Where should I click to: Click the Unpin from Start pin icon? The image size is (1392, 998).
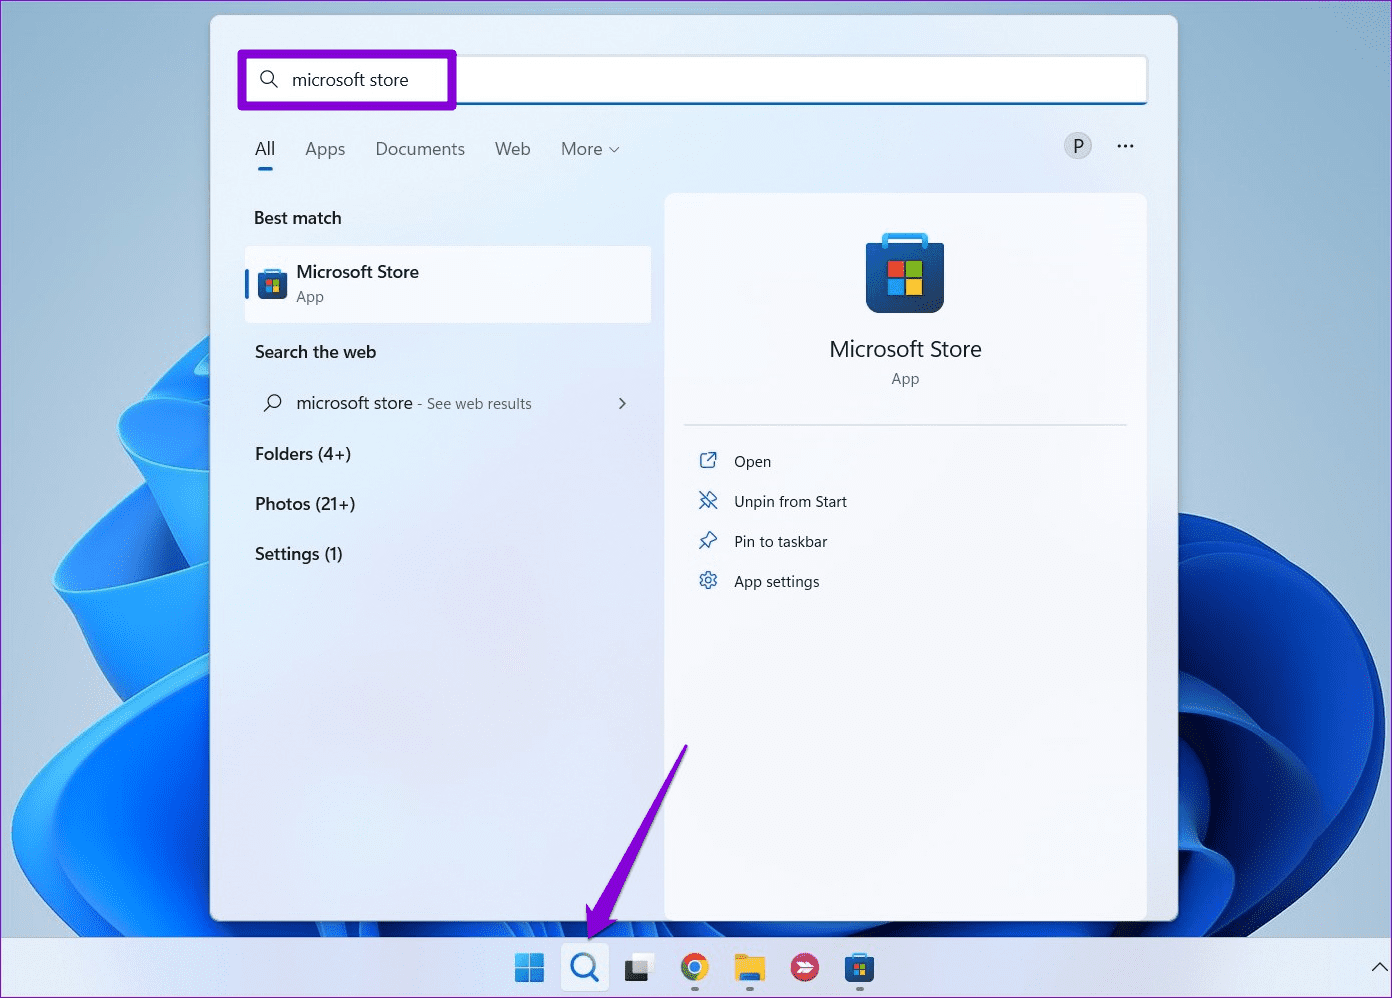click(708, 500)
